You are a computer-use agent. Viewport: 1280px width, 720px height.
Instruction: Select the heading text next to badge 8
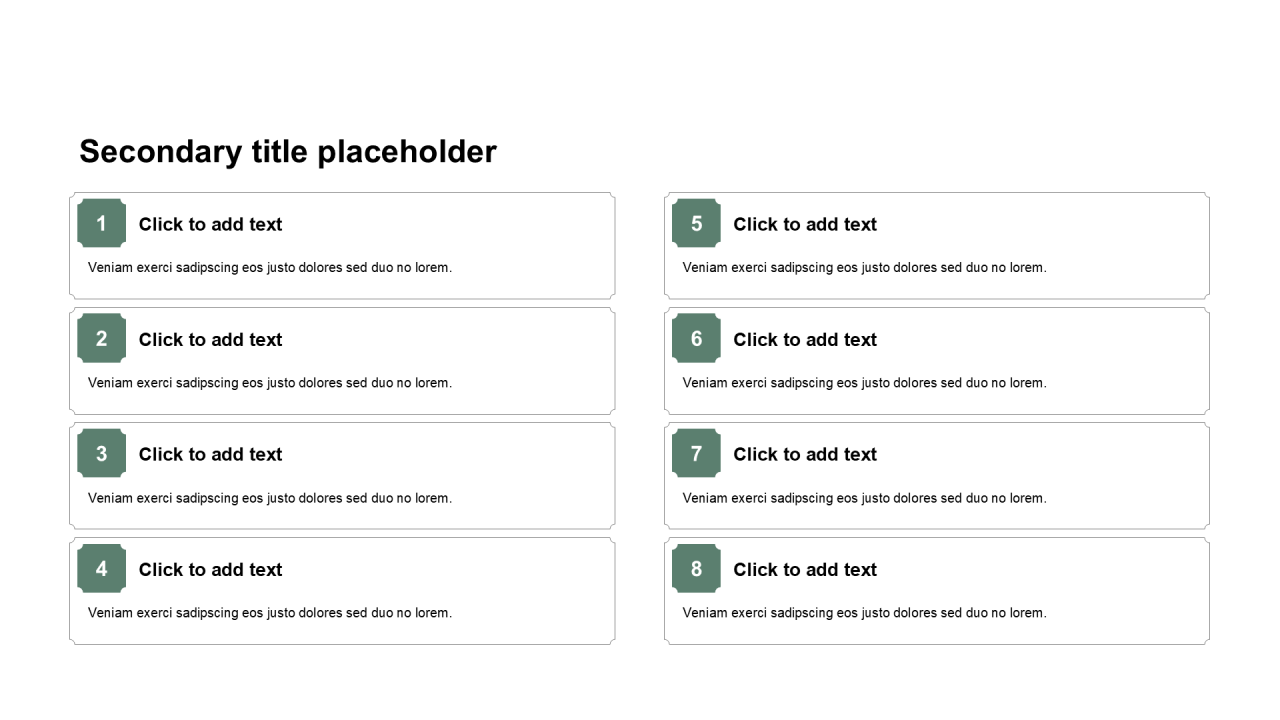(x=805, y=569)
